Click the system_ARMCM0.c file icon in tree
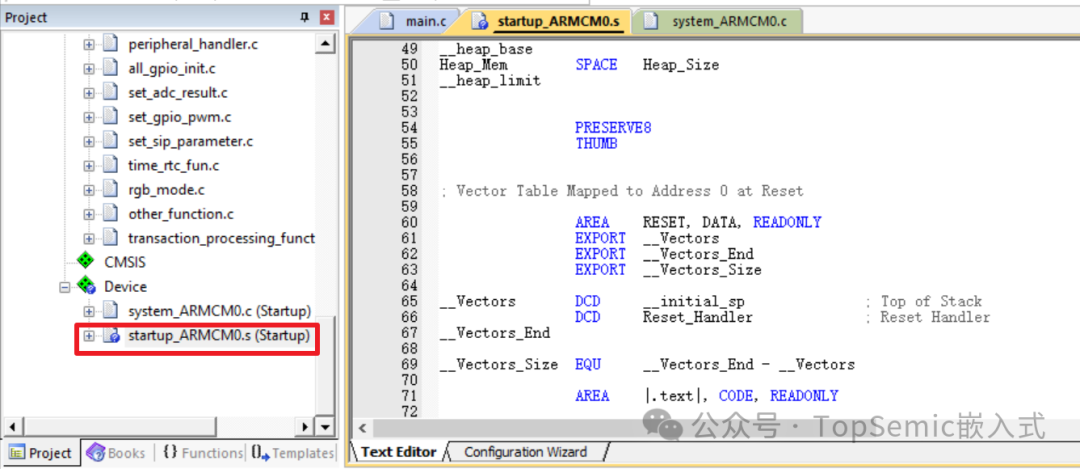 [110, 311]
